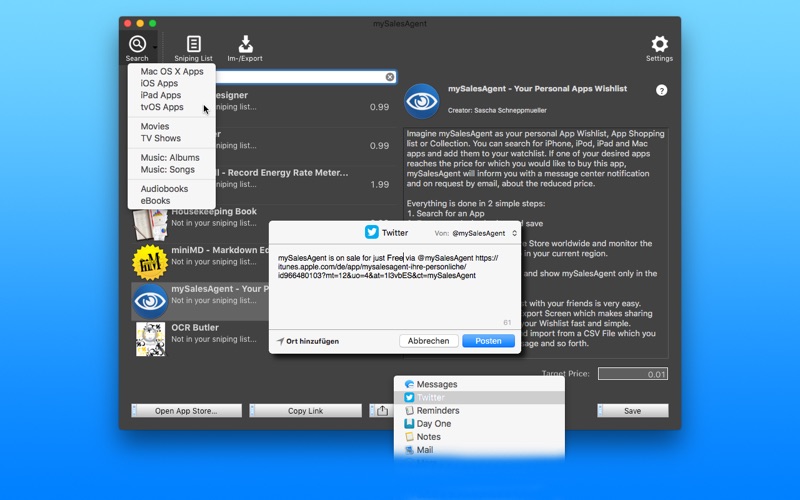Click the window close button
Viewport: 800px width, 500px height.
[x=128, y=23]
